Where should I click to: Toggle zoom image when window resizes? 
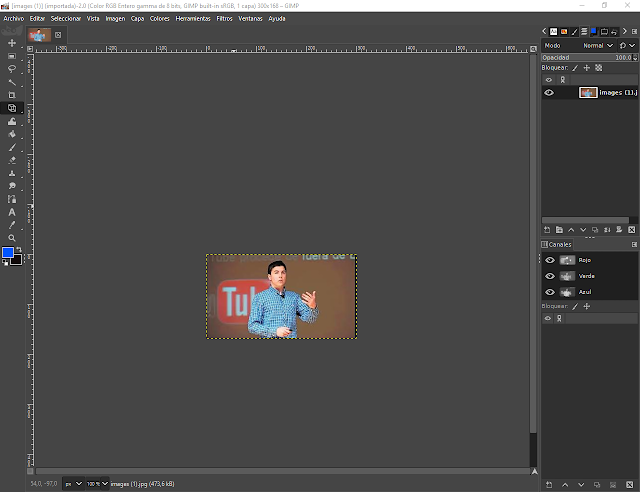[533, 49]
